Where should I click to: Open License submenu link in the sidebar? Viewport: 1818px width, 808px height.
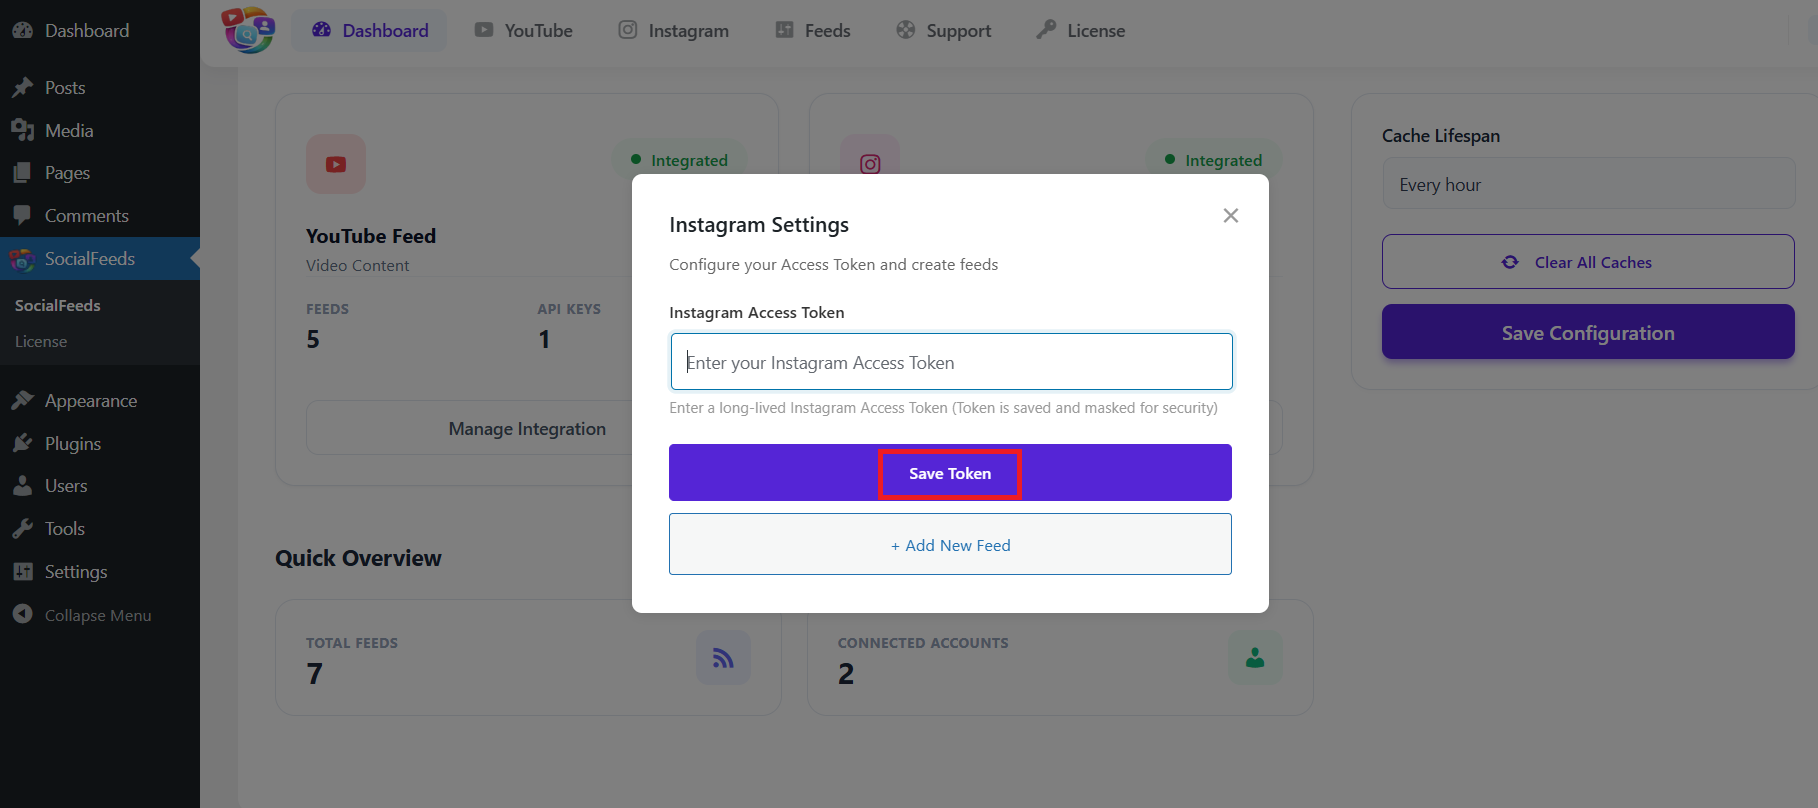41,342
